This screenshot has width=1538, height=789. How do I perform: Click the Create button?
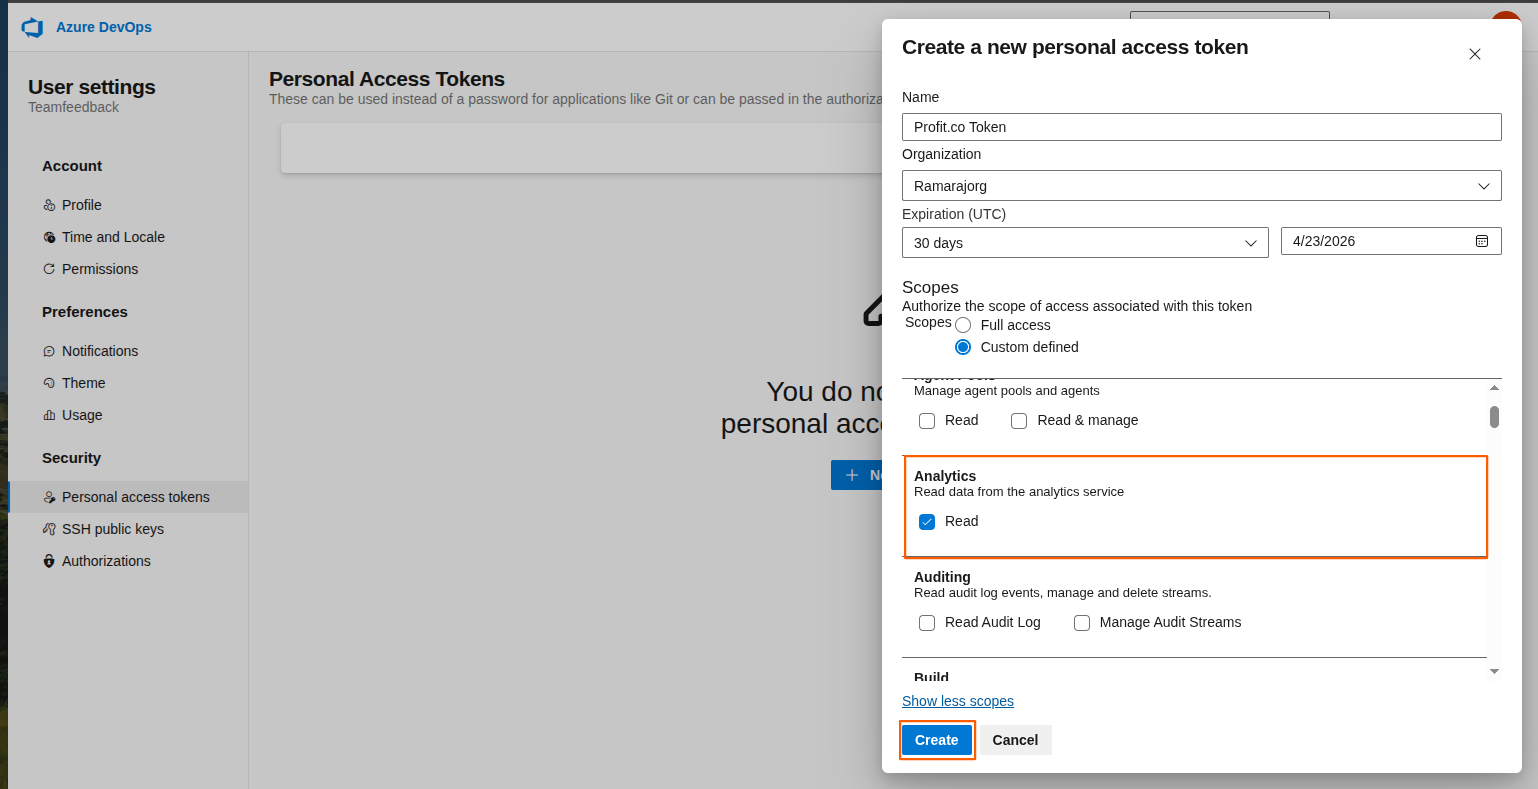click(937, 740)
